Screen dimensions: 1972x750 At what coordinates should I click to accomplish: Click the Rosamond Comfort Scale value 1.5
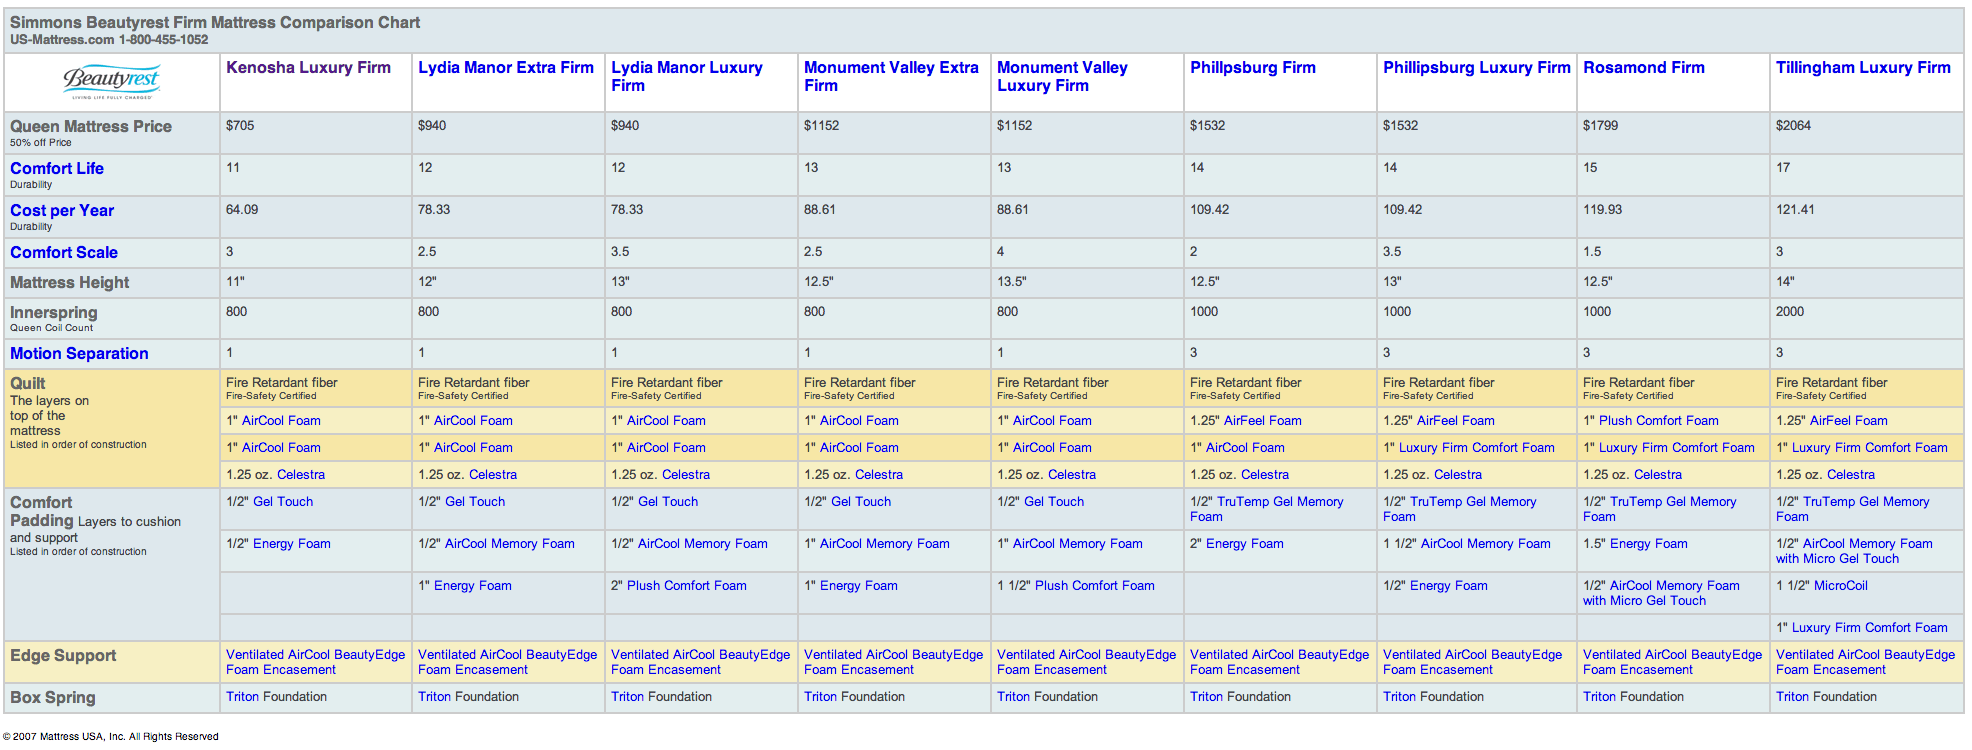1592,252
